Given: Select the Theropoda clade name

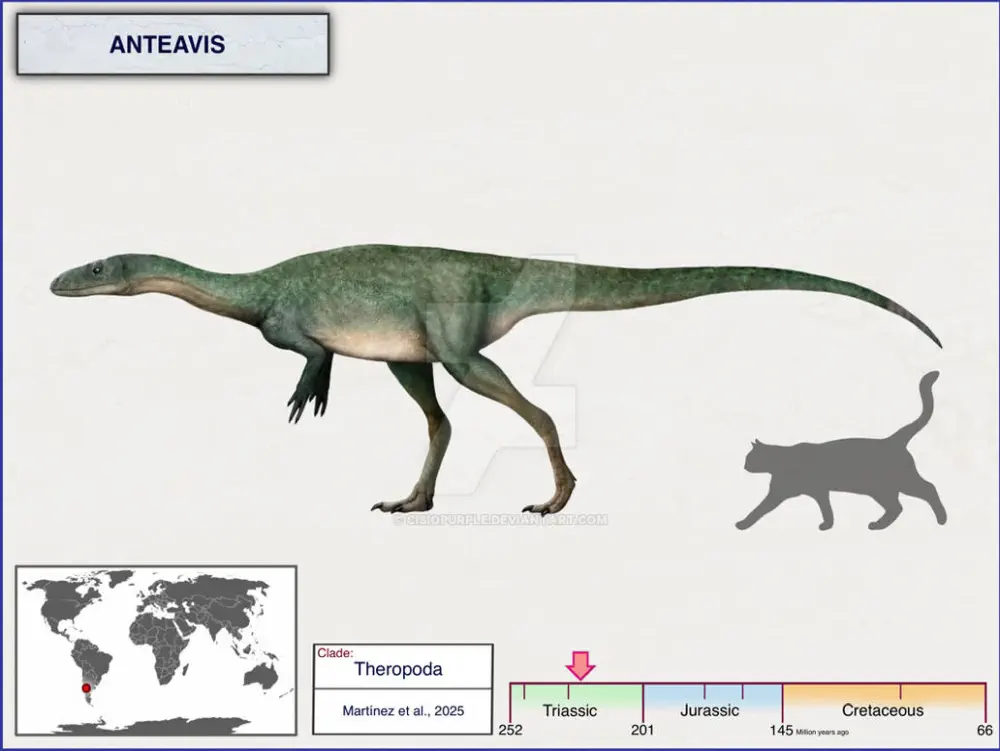Looking at the screenshot, I should [398, 670].
